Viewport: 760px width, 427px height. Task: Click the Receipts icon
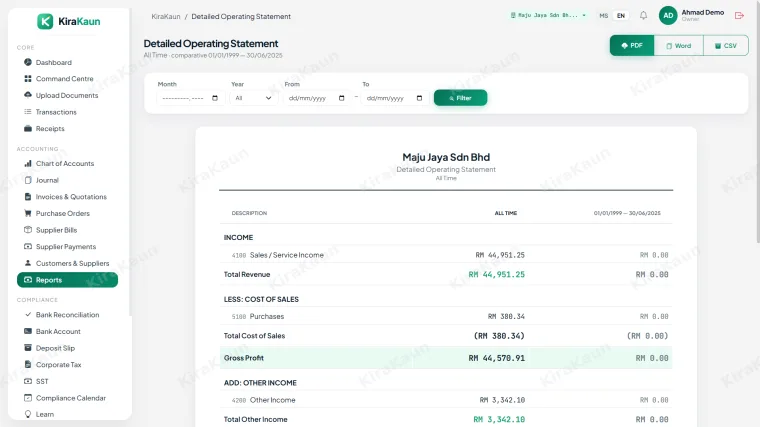tap(28, 128)
